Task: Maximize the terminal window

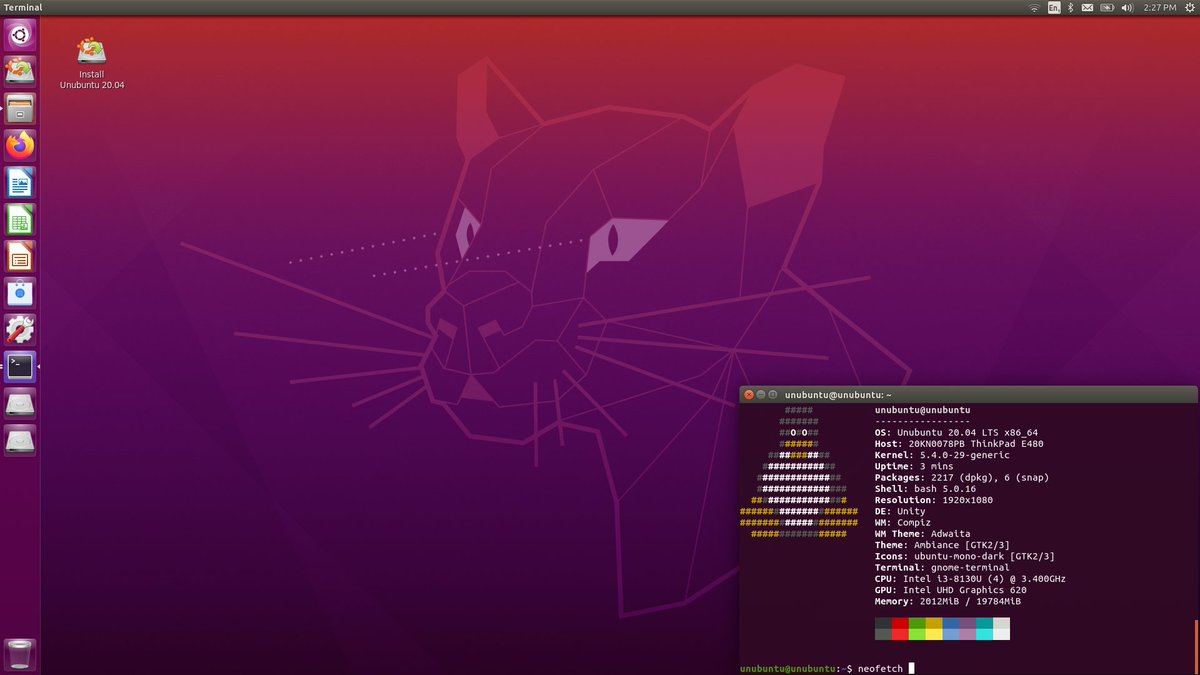Action: [772, 395]
